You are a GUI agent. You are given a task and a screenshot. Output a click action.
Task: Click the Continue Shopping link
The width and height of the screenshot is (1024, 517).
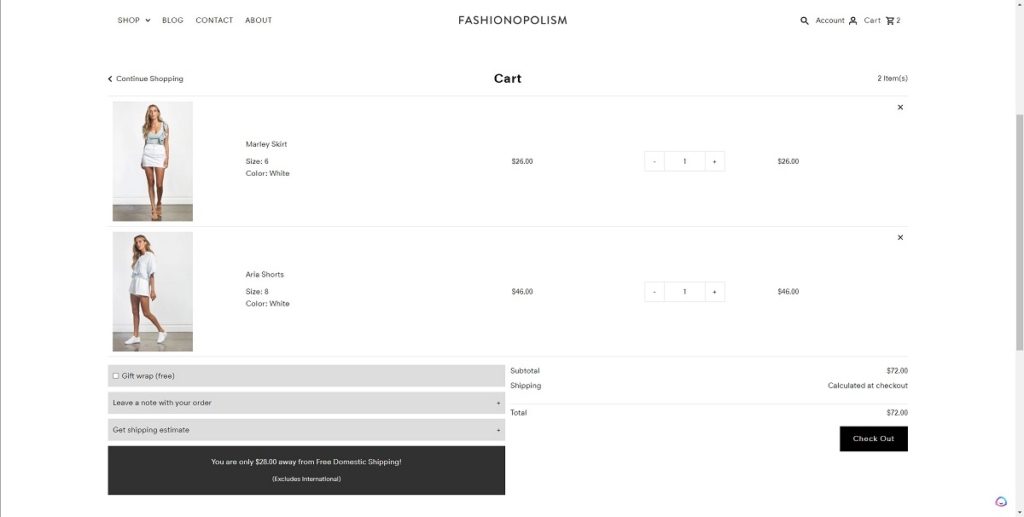pyautogui.click(x=146, y=79)
